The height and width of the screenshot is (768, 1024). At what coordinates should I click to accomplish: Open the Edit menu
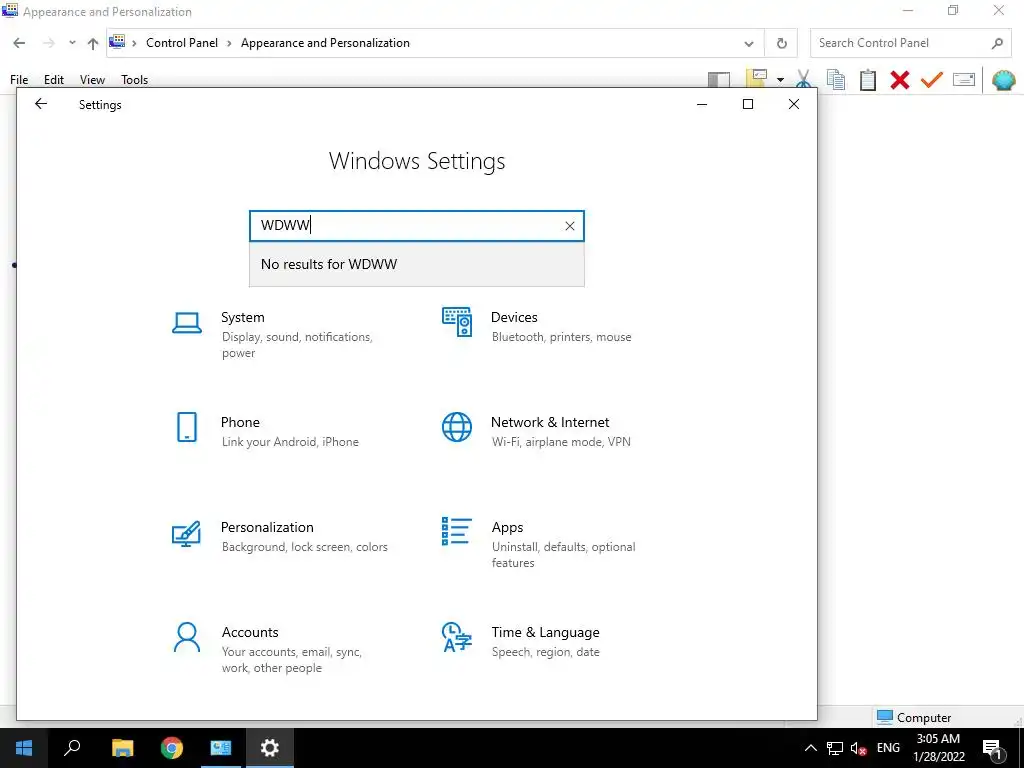(x=54, y=80)
